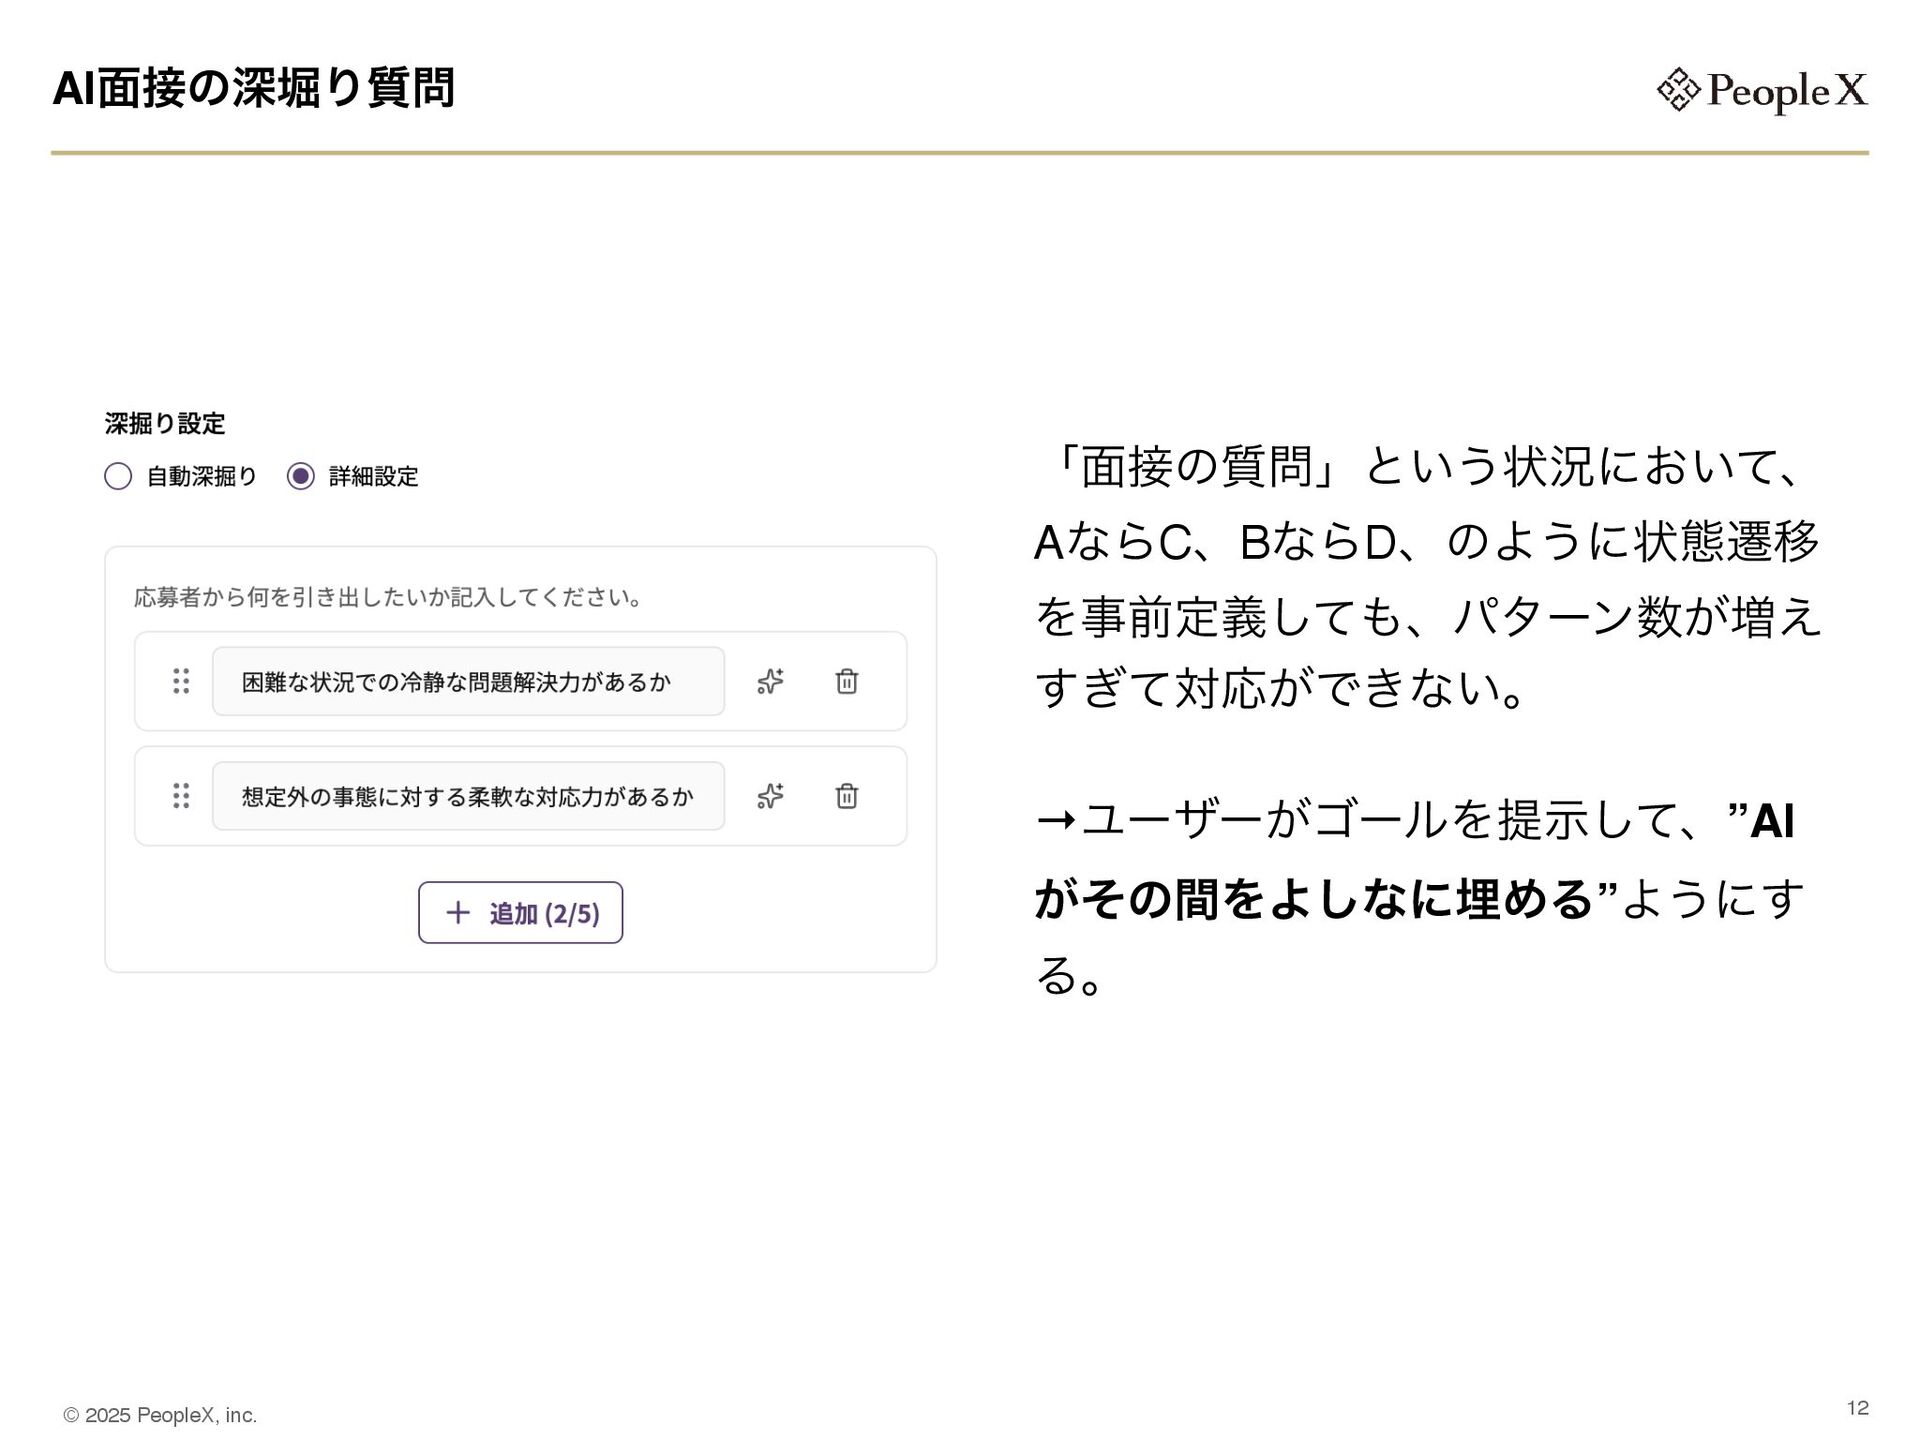Click the AI sparkle icon for 想定外の事態 row
The height and width of the screenshot is (1440, 1920).
[770, 796]
